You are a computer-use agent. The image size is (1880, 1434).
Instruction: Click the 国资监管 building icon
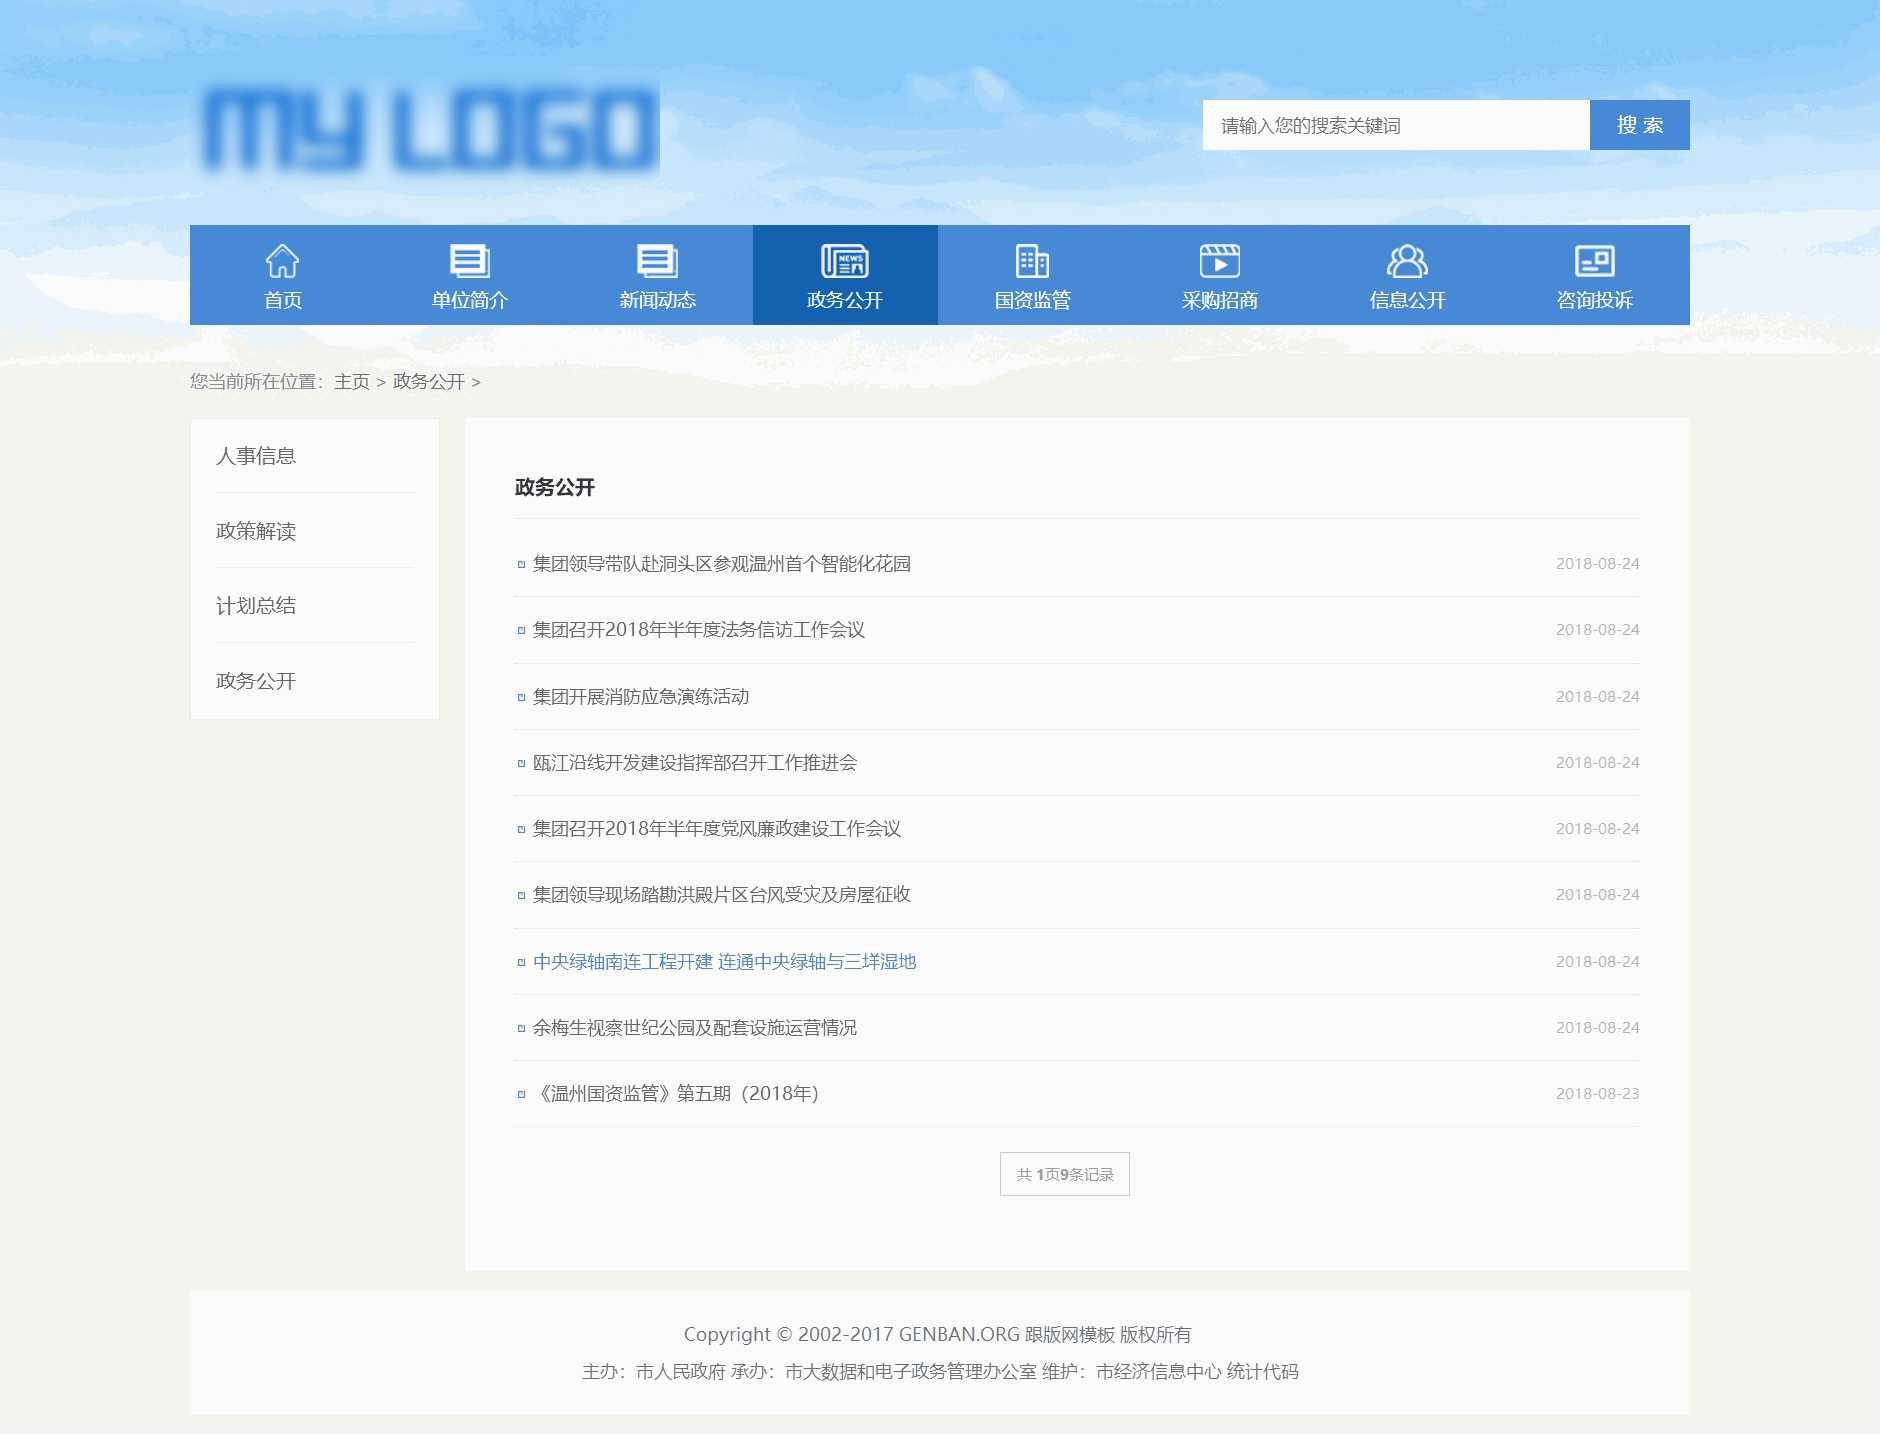(x=1032, y=261)
